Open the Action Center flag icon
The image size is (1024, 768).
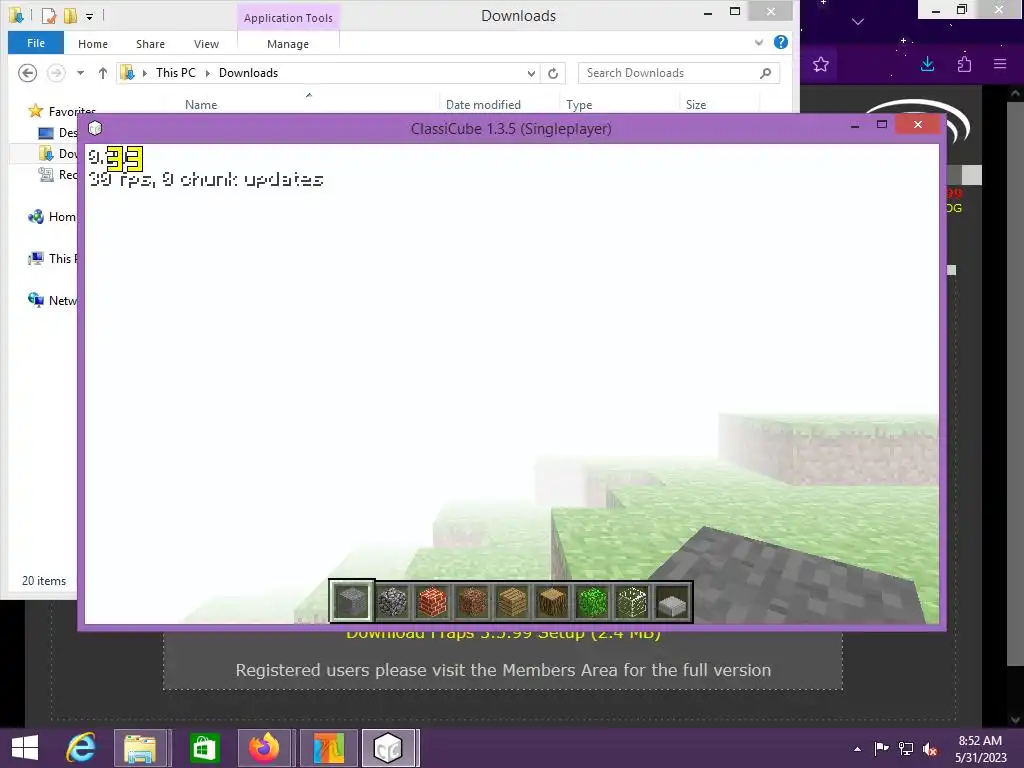pos(881,749)
